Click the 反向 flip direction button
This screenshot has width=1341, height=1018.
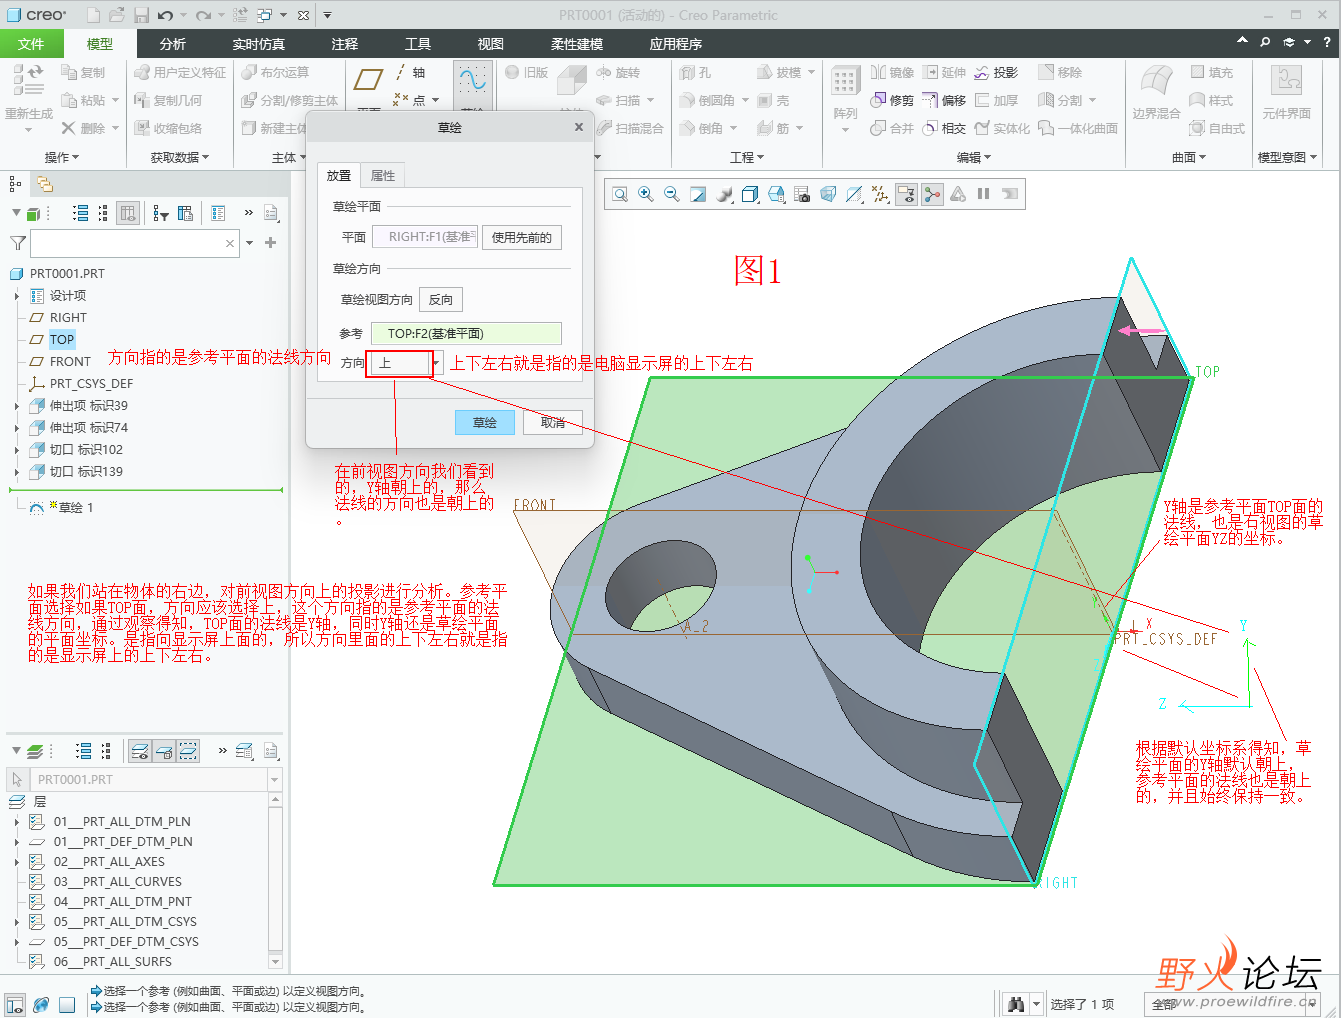pyautogui.click(x=441, y=299)
